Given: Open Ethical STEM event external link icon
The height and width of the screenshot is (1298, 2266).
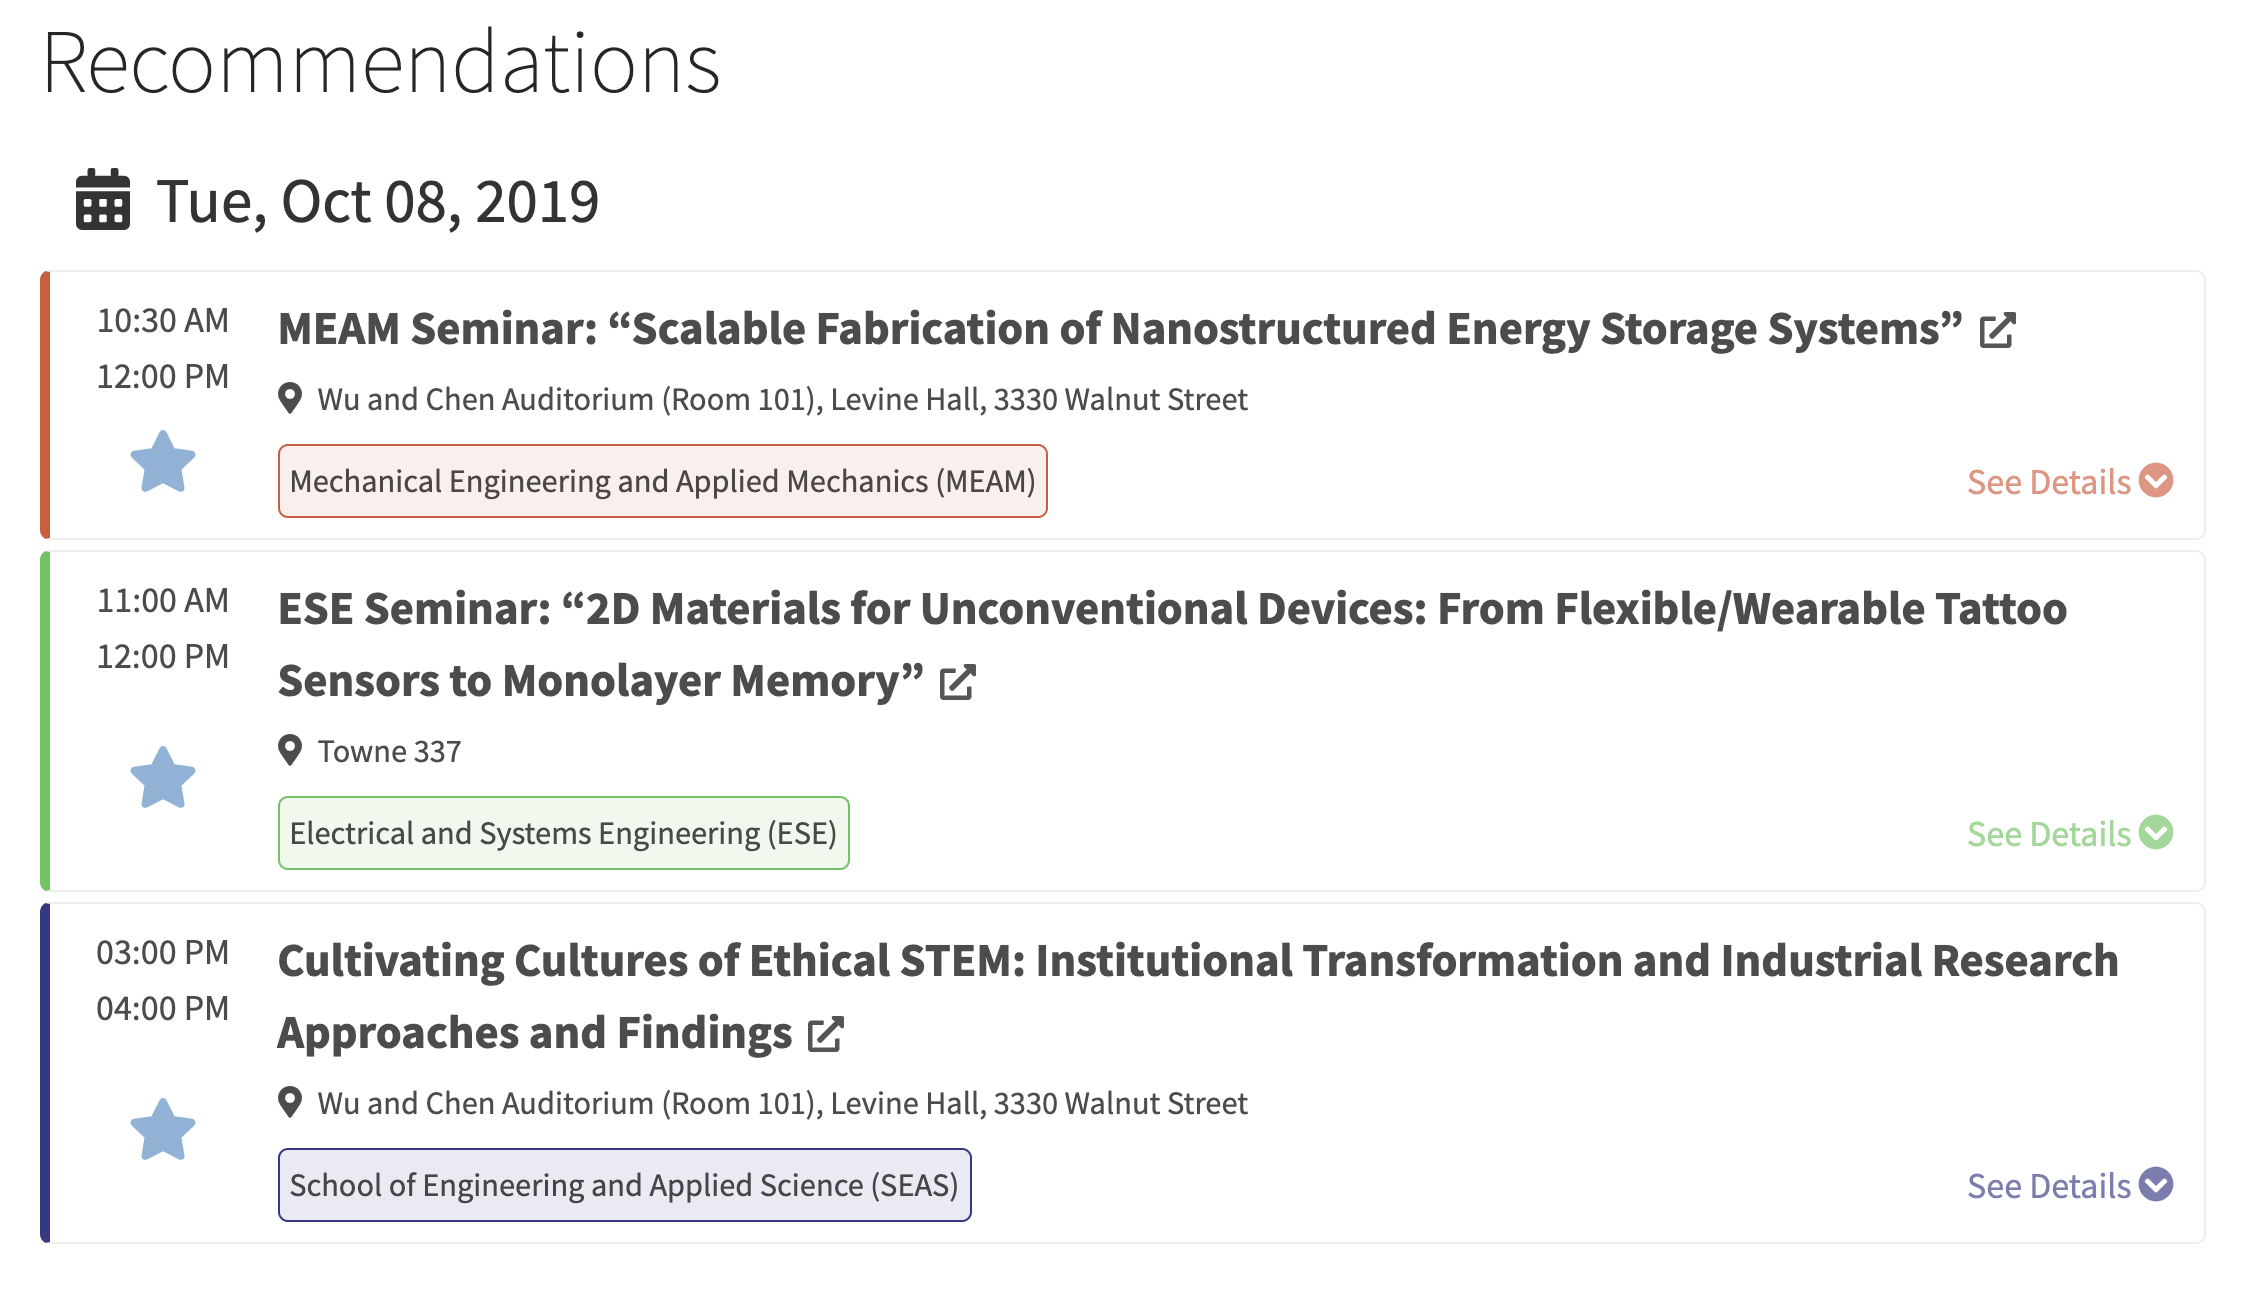Looking at the screenshot, I should (825, 1035).
